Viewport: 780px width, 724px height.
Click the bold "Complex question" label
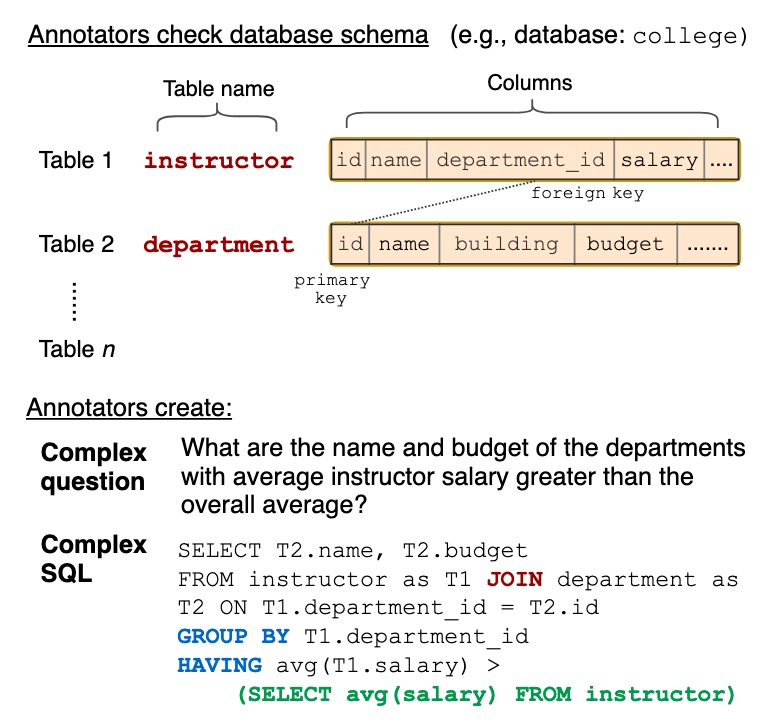(x=94, y=467)
